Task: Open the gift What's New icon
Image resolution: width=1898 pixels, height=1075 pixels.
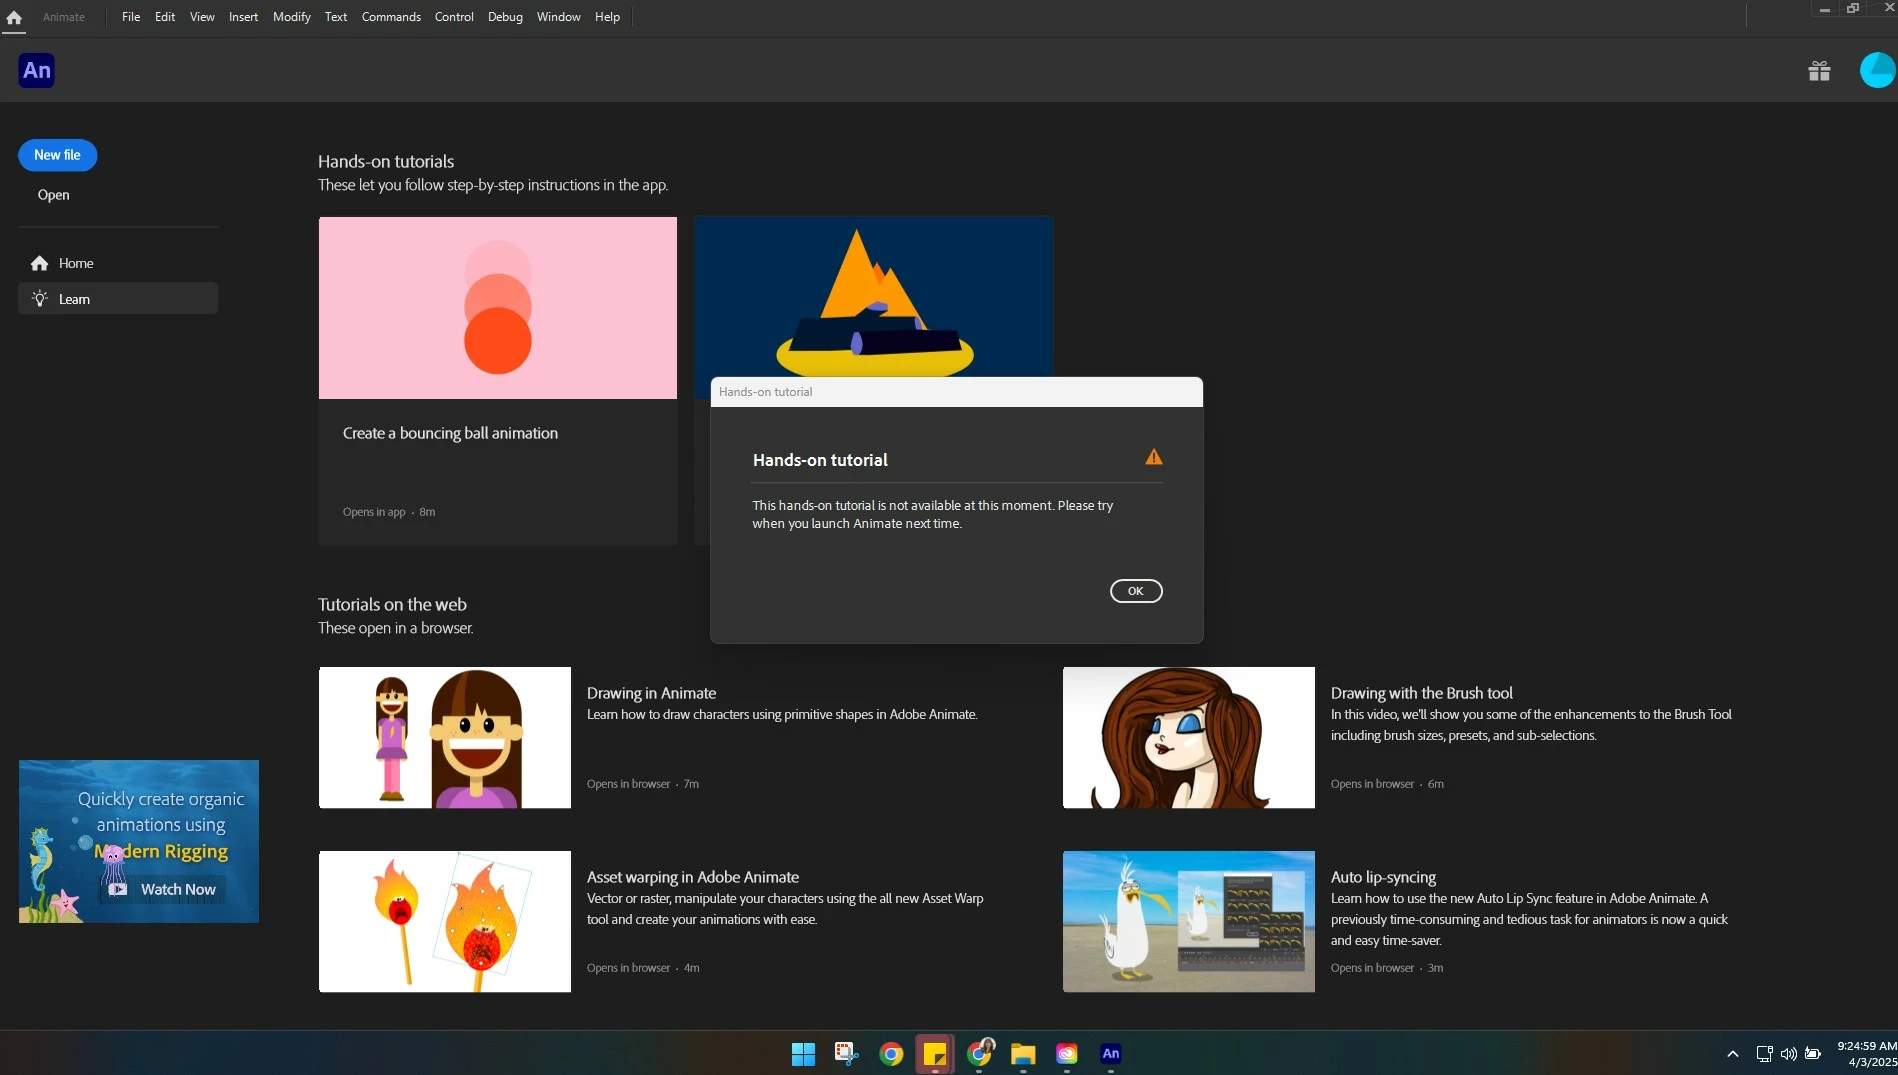Action: pos(1819,71)
